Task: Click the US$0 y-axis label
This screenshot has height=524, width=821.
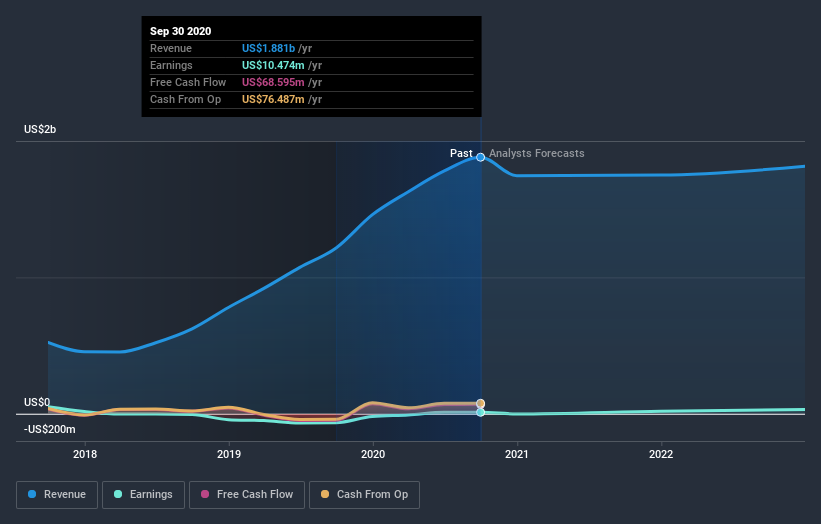Action: click(x=37, y=402)
